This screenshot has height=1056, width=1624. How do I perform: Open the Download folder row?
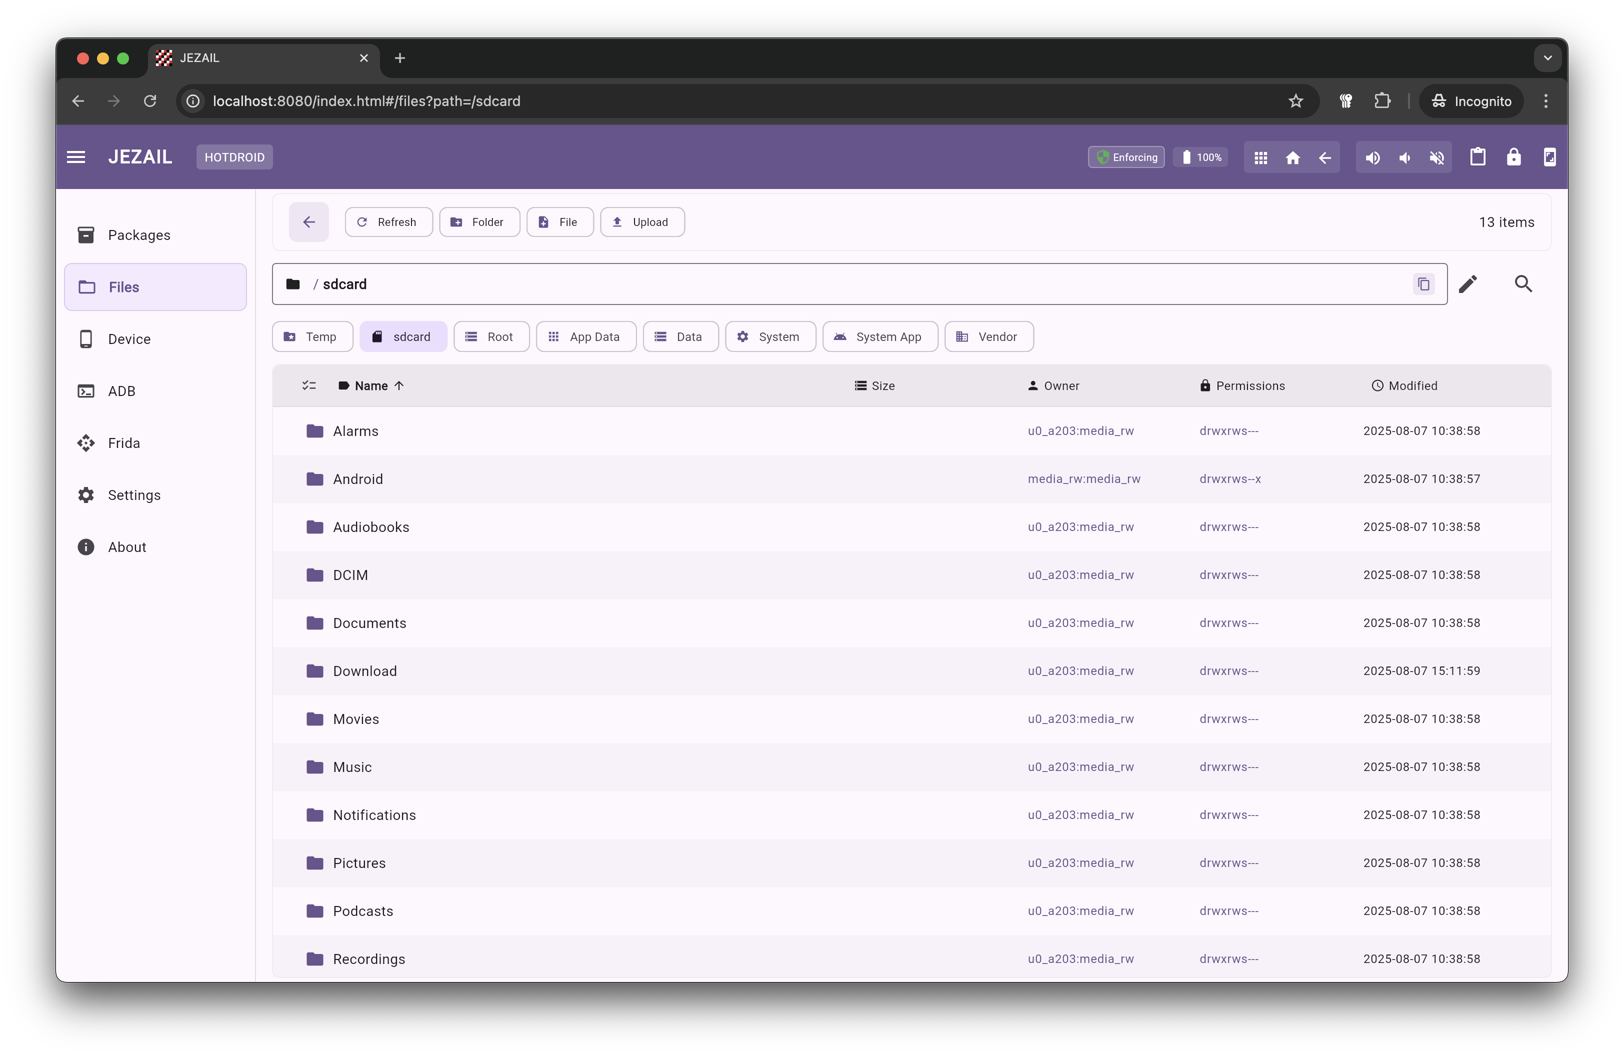(364, 671)
